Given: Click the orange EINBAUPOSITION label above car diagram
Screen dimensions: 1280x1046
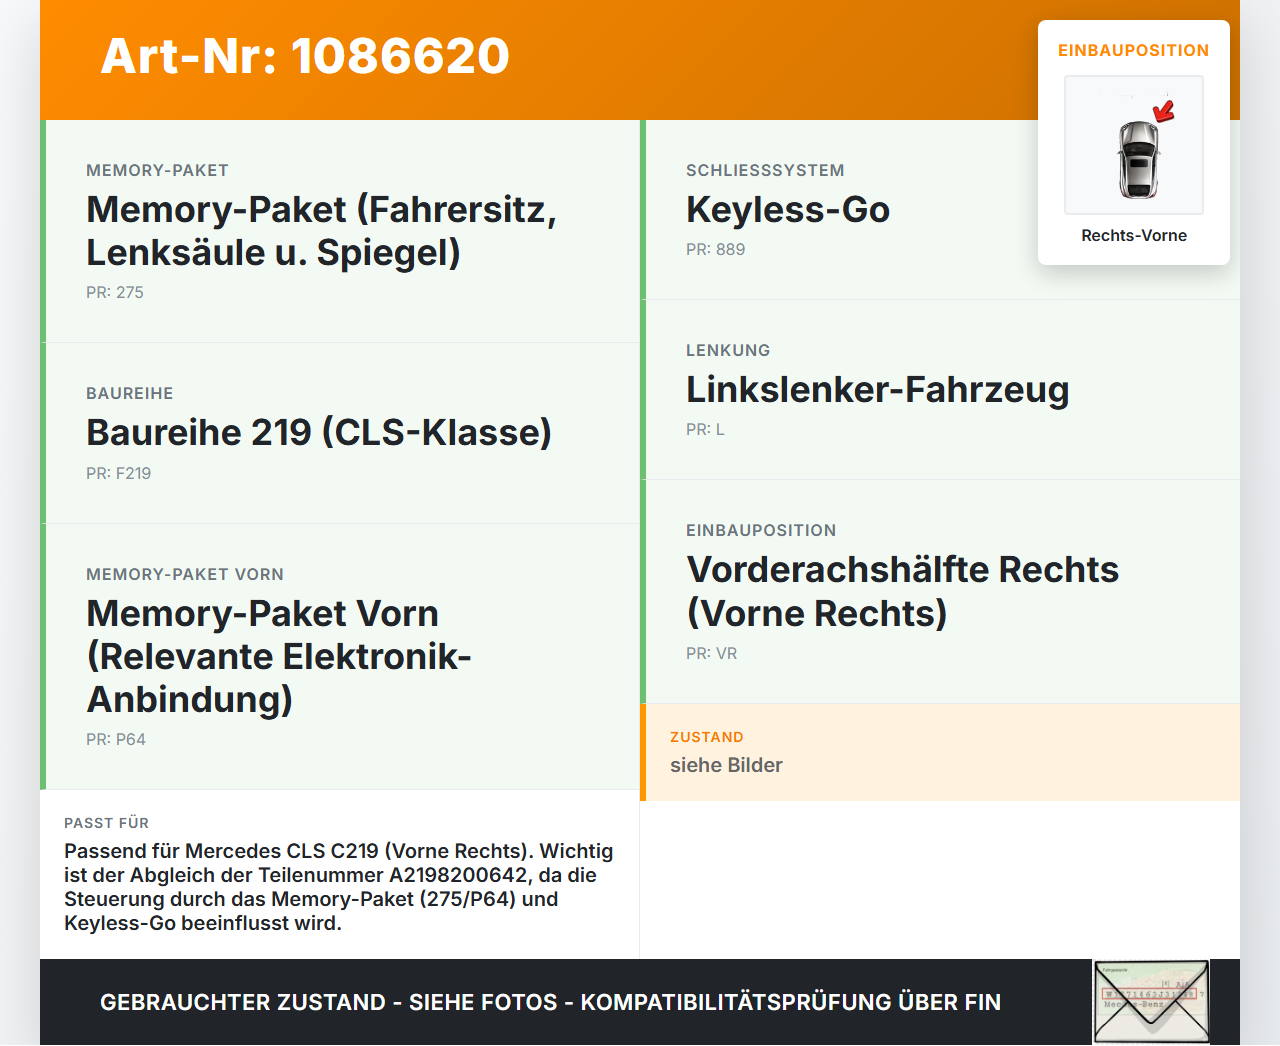Looking at the screenshot, I should click(1134, 50).
